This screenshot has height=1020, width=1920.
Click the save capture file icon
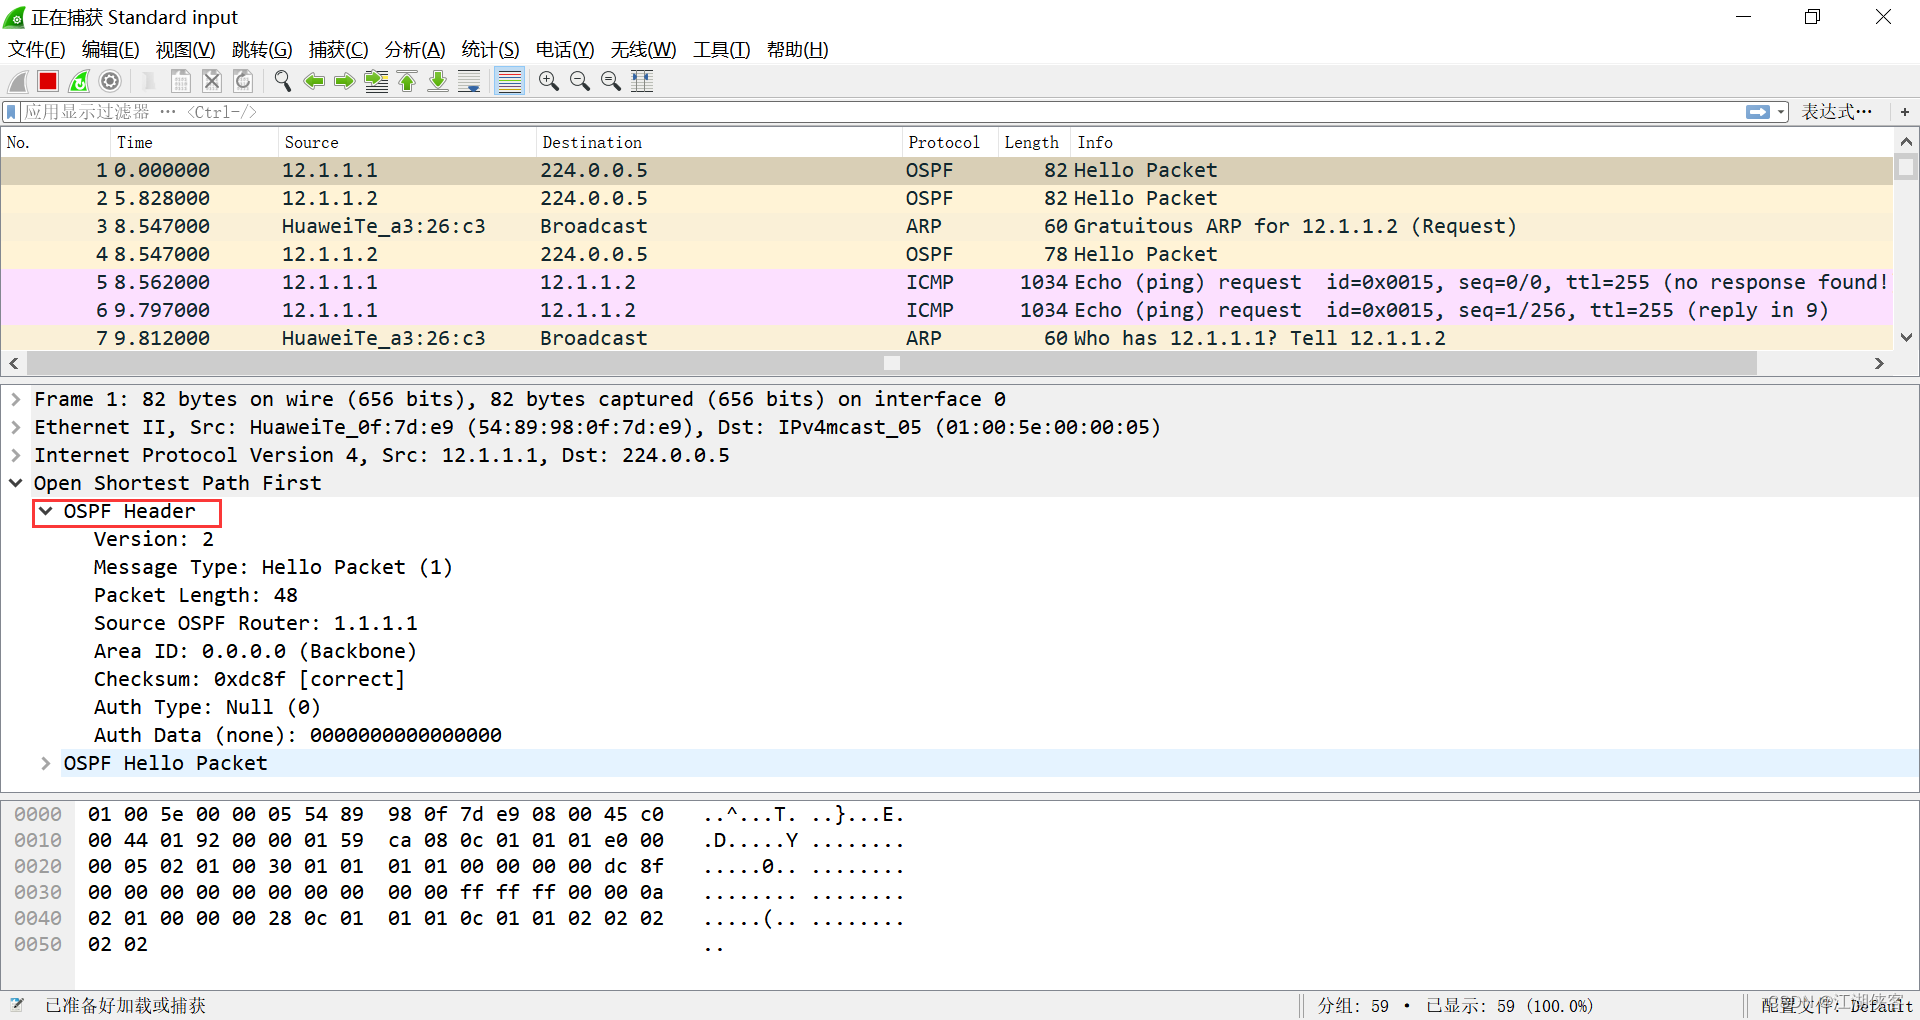click(181, 82)
